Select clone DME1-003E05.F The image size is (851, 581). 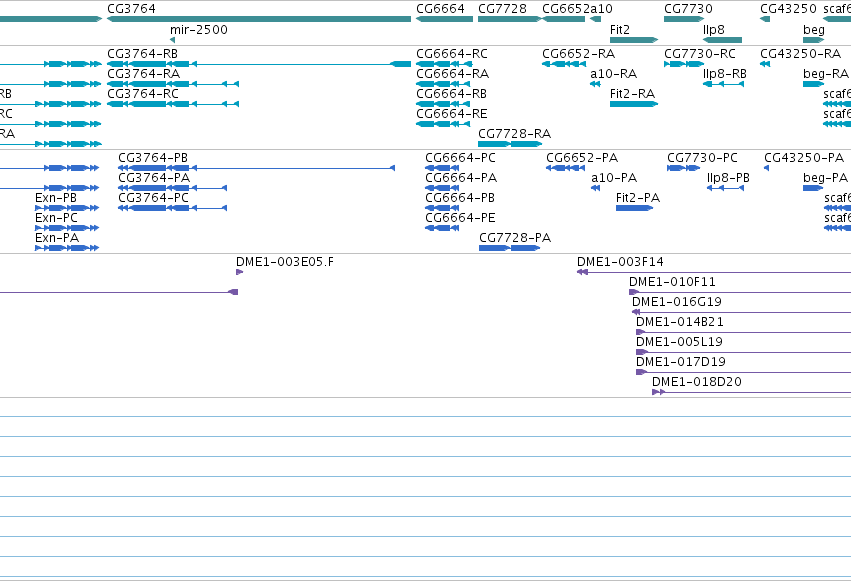[239, 272]
